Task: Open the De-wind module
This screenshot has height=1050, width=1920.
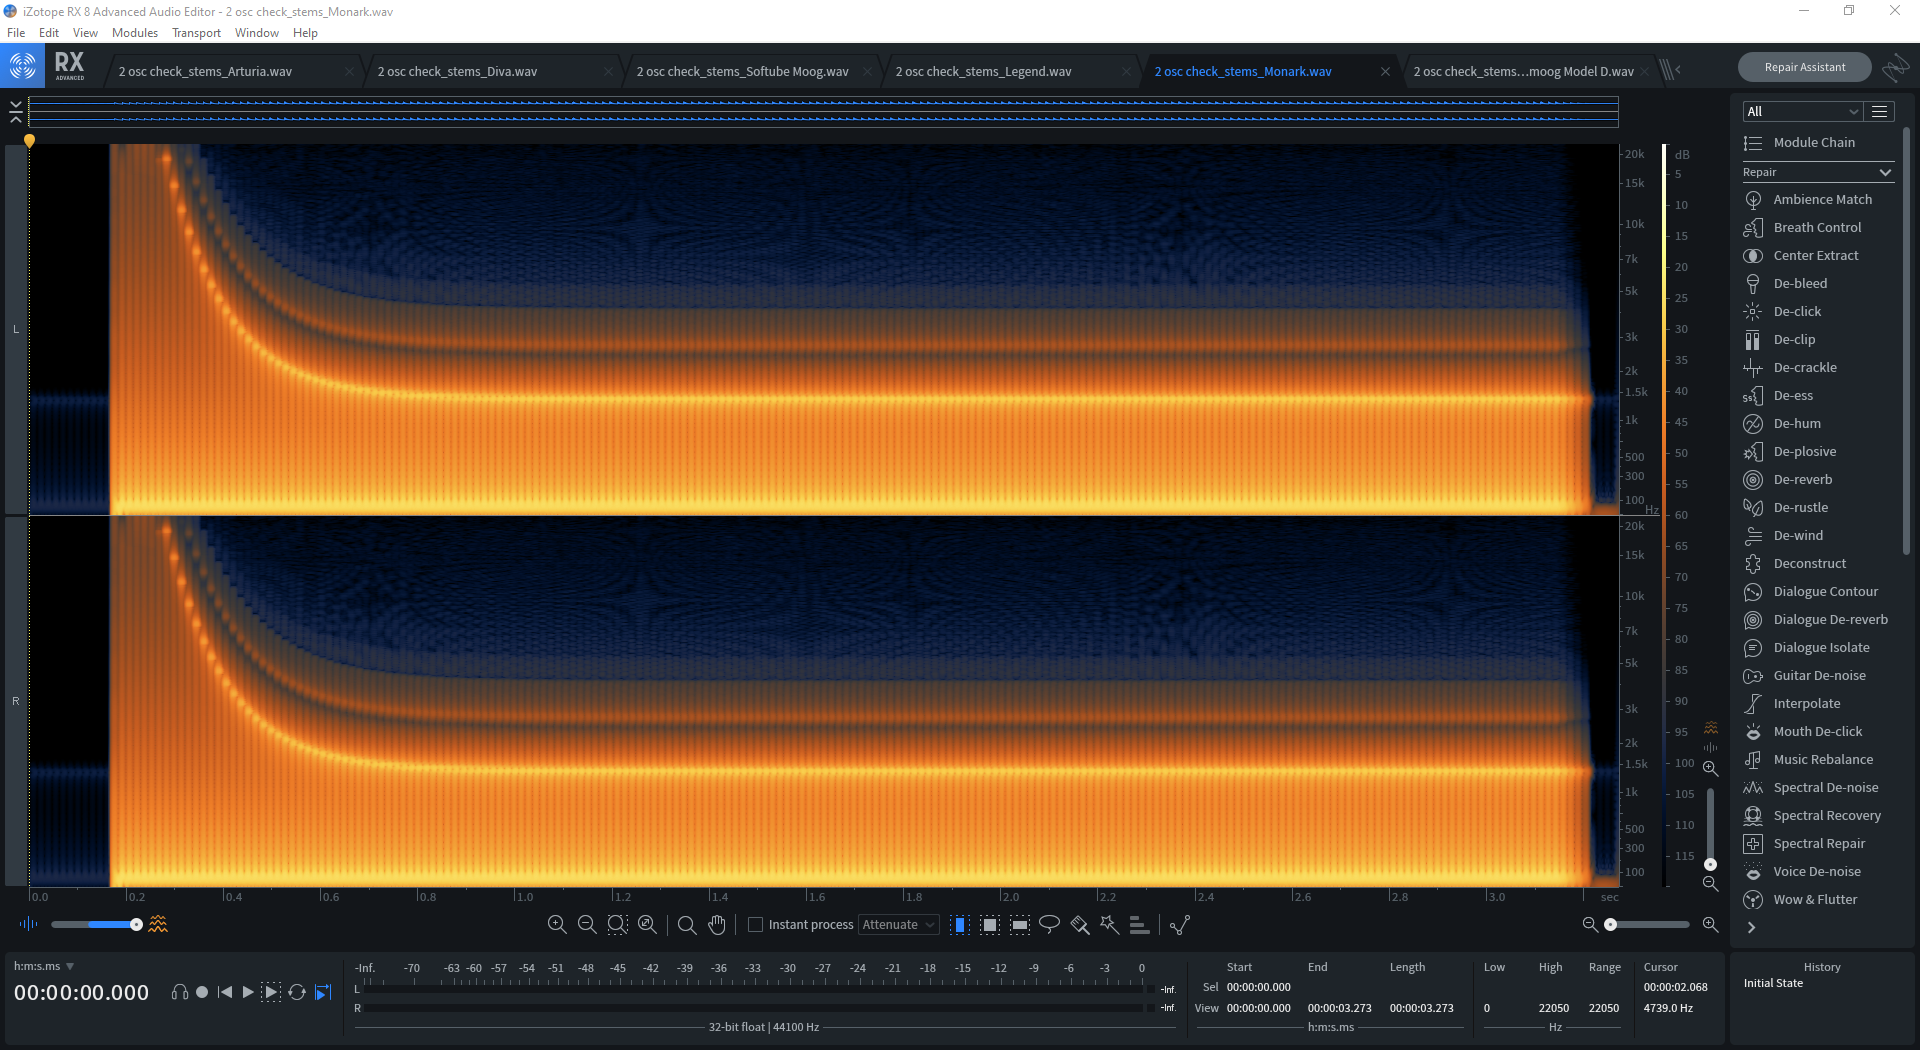Action: tap(1783, 536)
